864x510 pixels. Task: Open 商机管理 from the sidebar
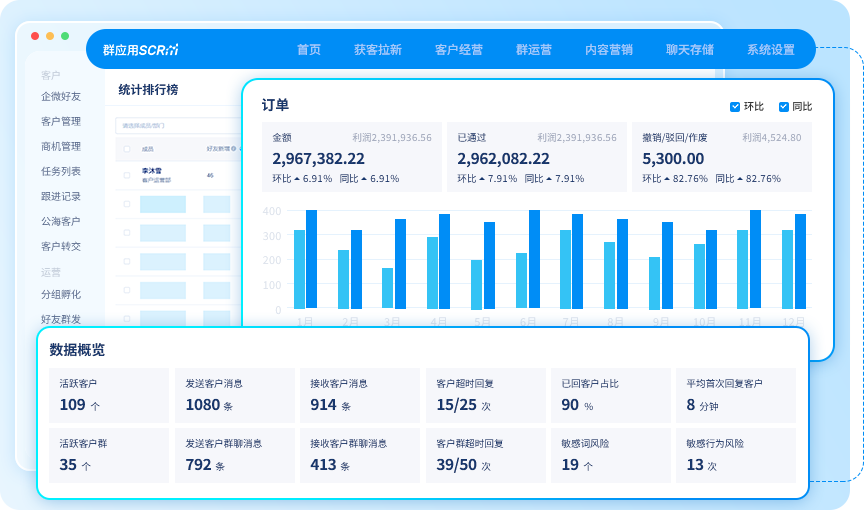[61, 147]
